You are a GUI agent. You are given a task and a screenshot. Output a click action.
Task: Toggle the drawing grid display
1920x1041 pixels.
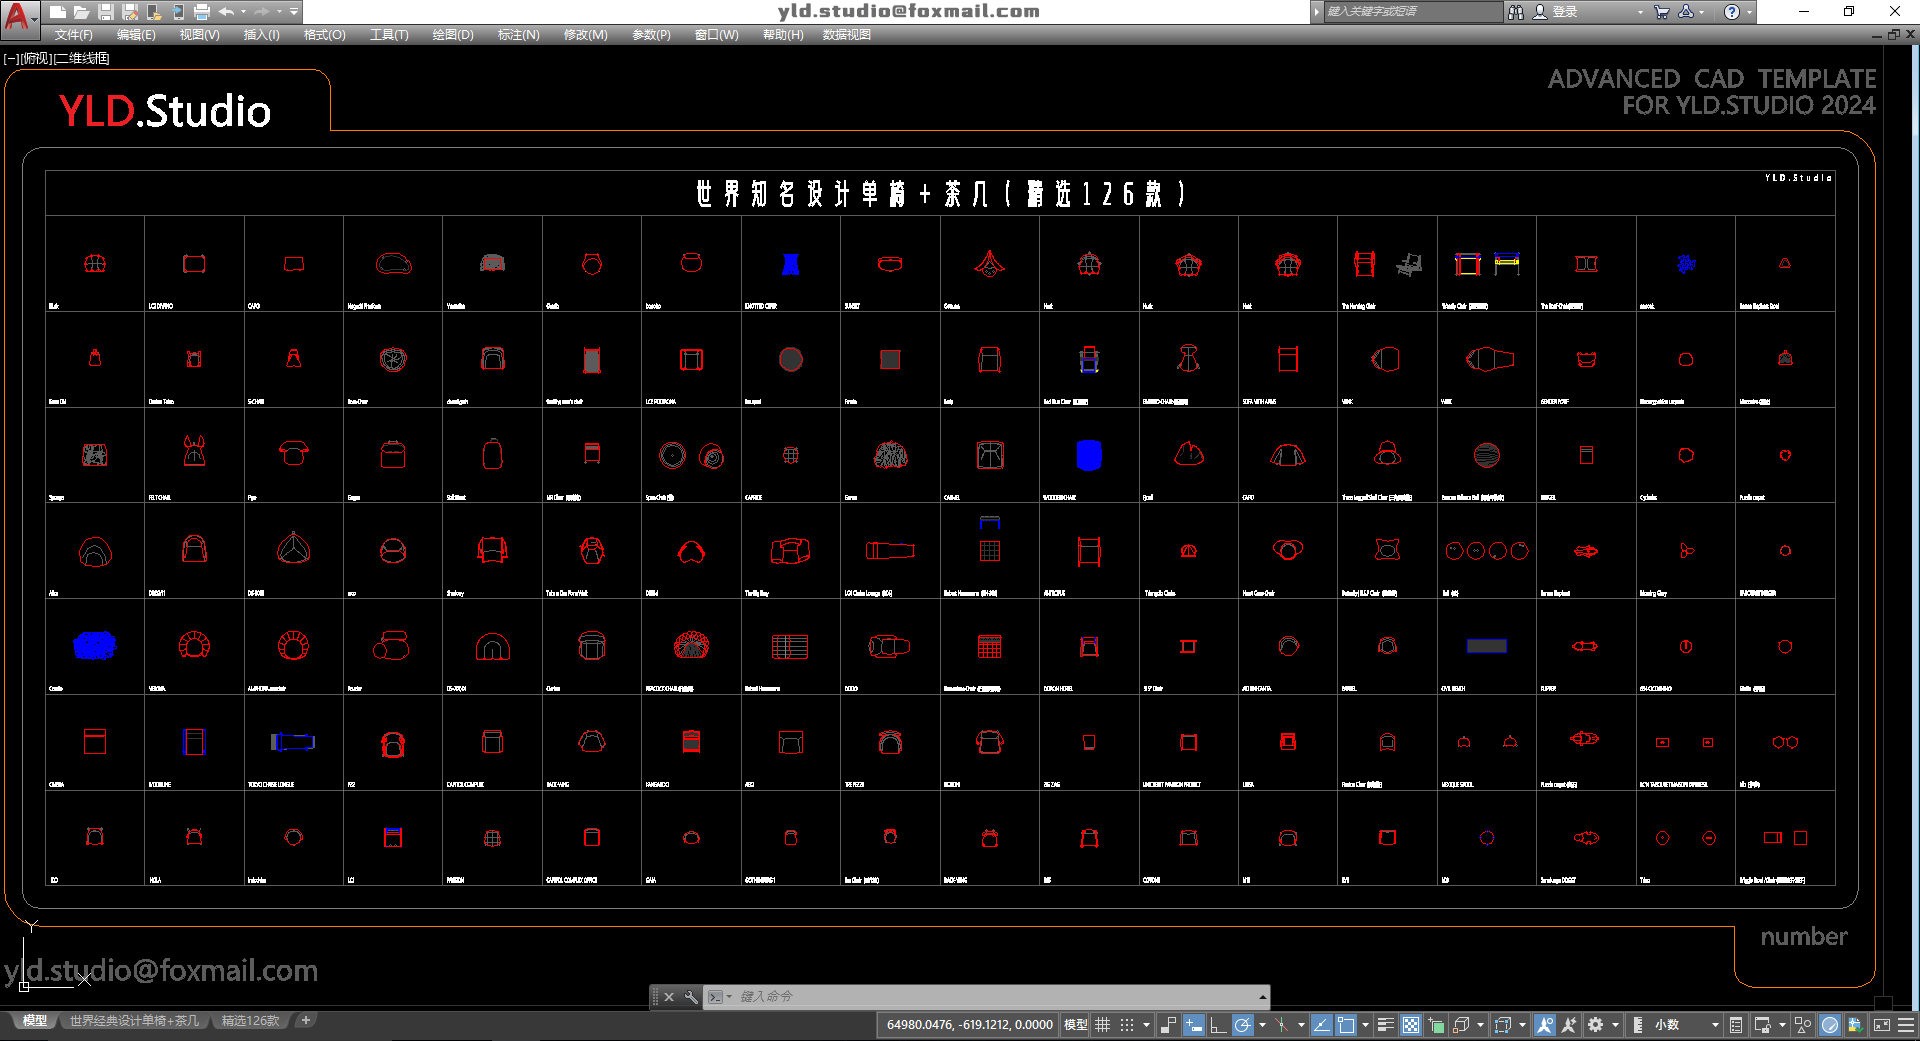[1102, 1025]
